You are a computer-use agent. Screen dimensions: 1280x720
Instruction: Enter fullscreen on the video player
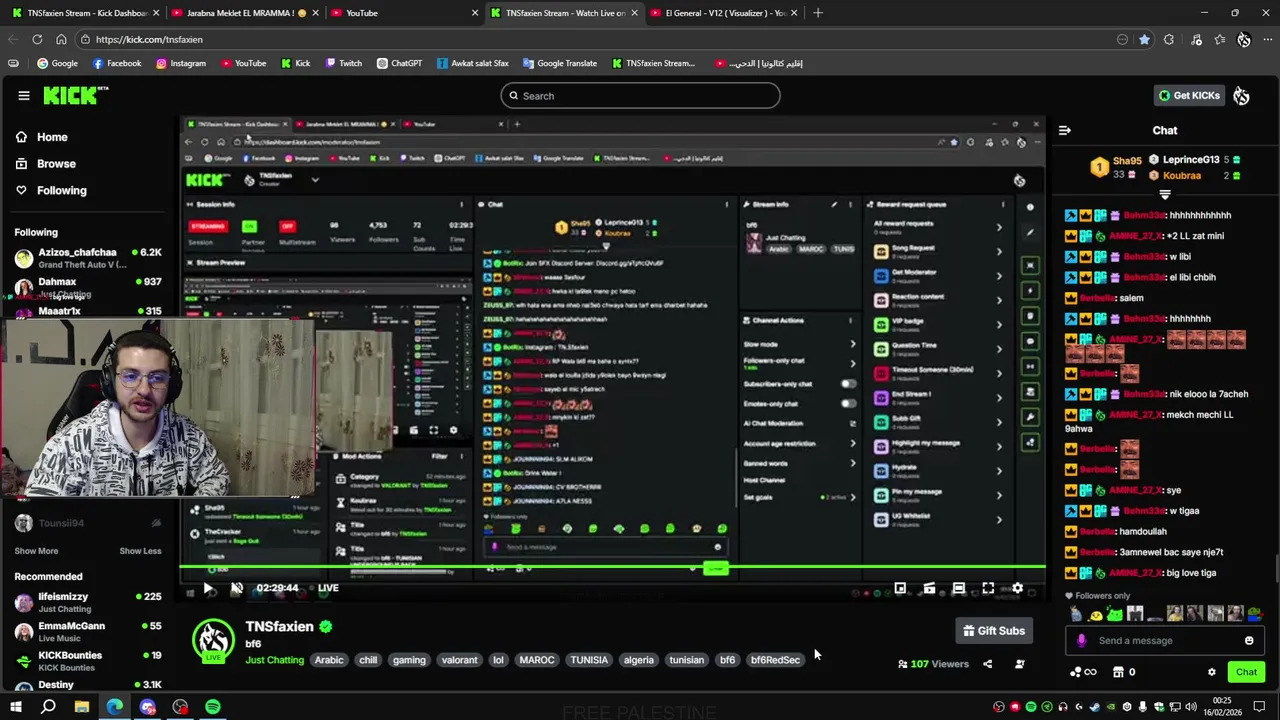pos(988,588)
